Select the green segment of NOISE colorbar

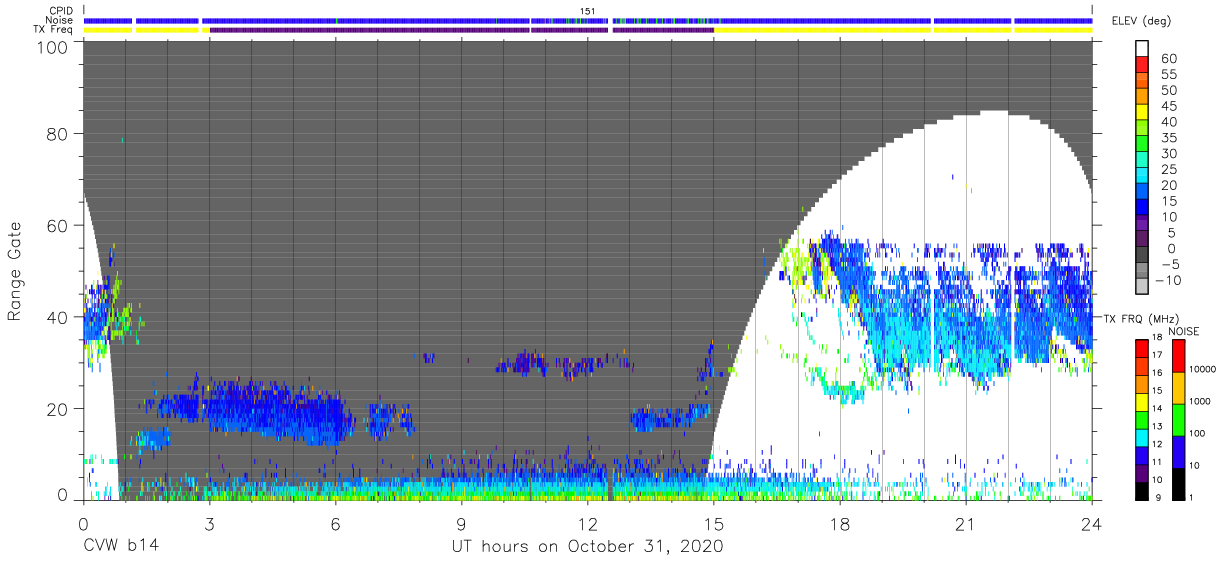(1178, 420)
